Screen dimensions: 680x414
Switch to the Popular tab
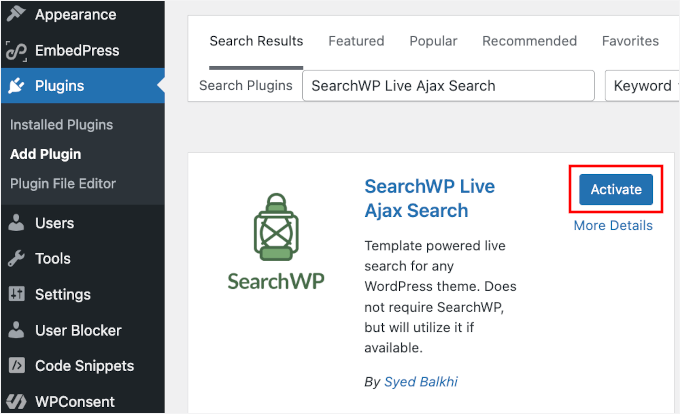pyautogui.click(x=433, y=41)
